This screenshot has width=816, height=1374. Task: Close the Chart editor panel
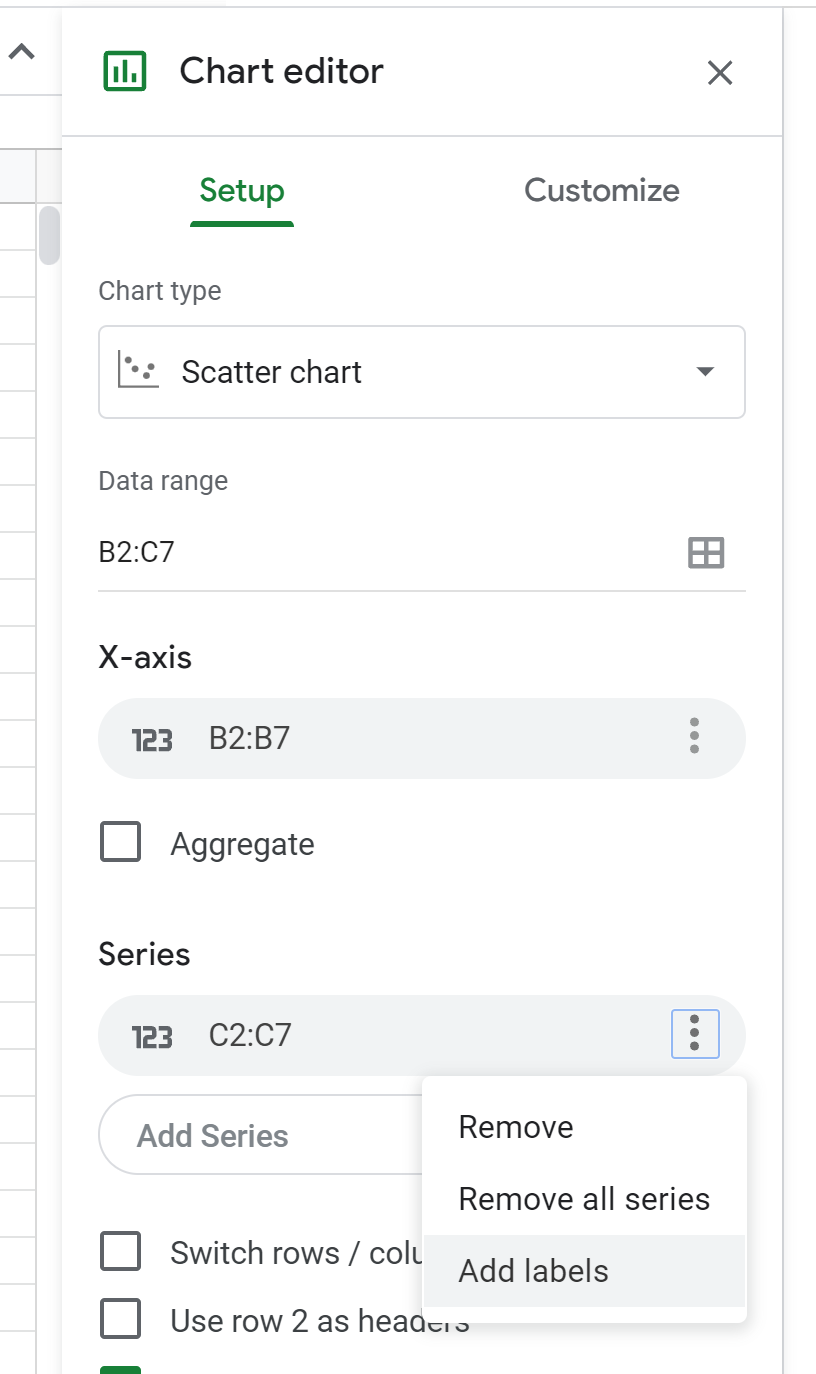pyautogui.click(x=720, y=72)
